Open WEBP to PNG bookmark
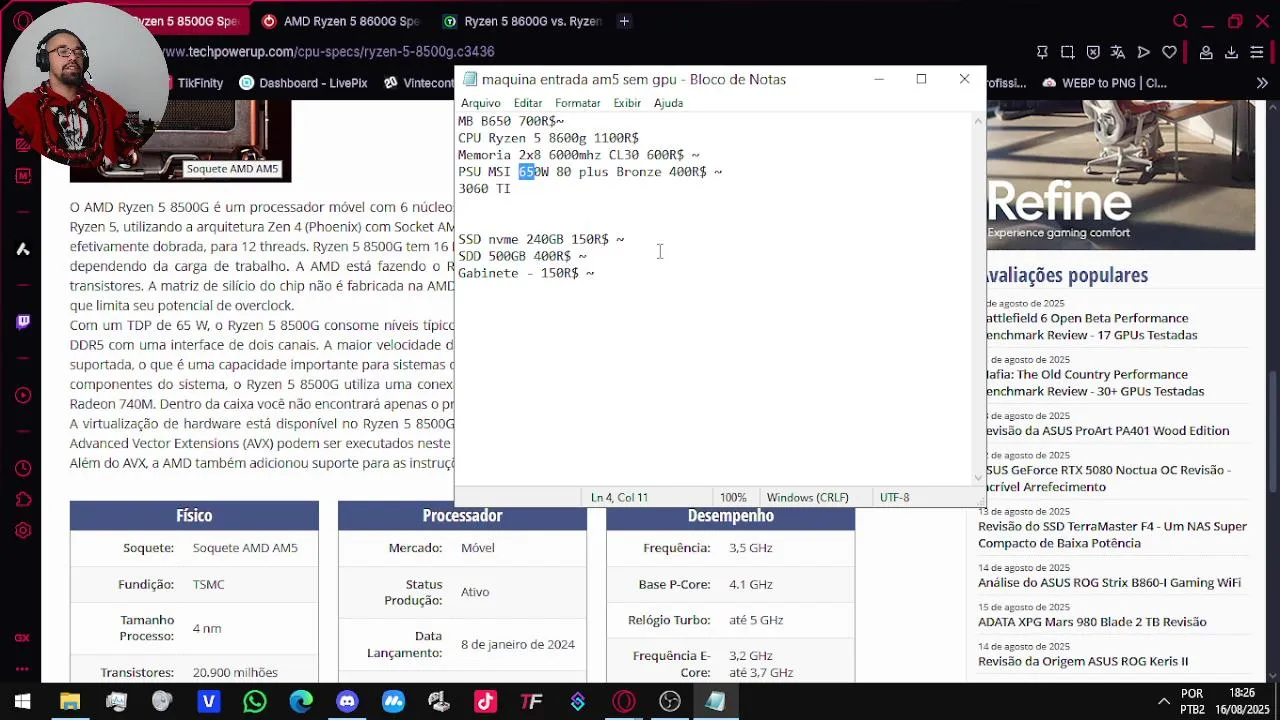The width and height of the screenshot is (1280, 720). (x=1105, y=83)
